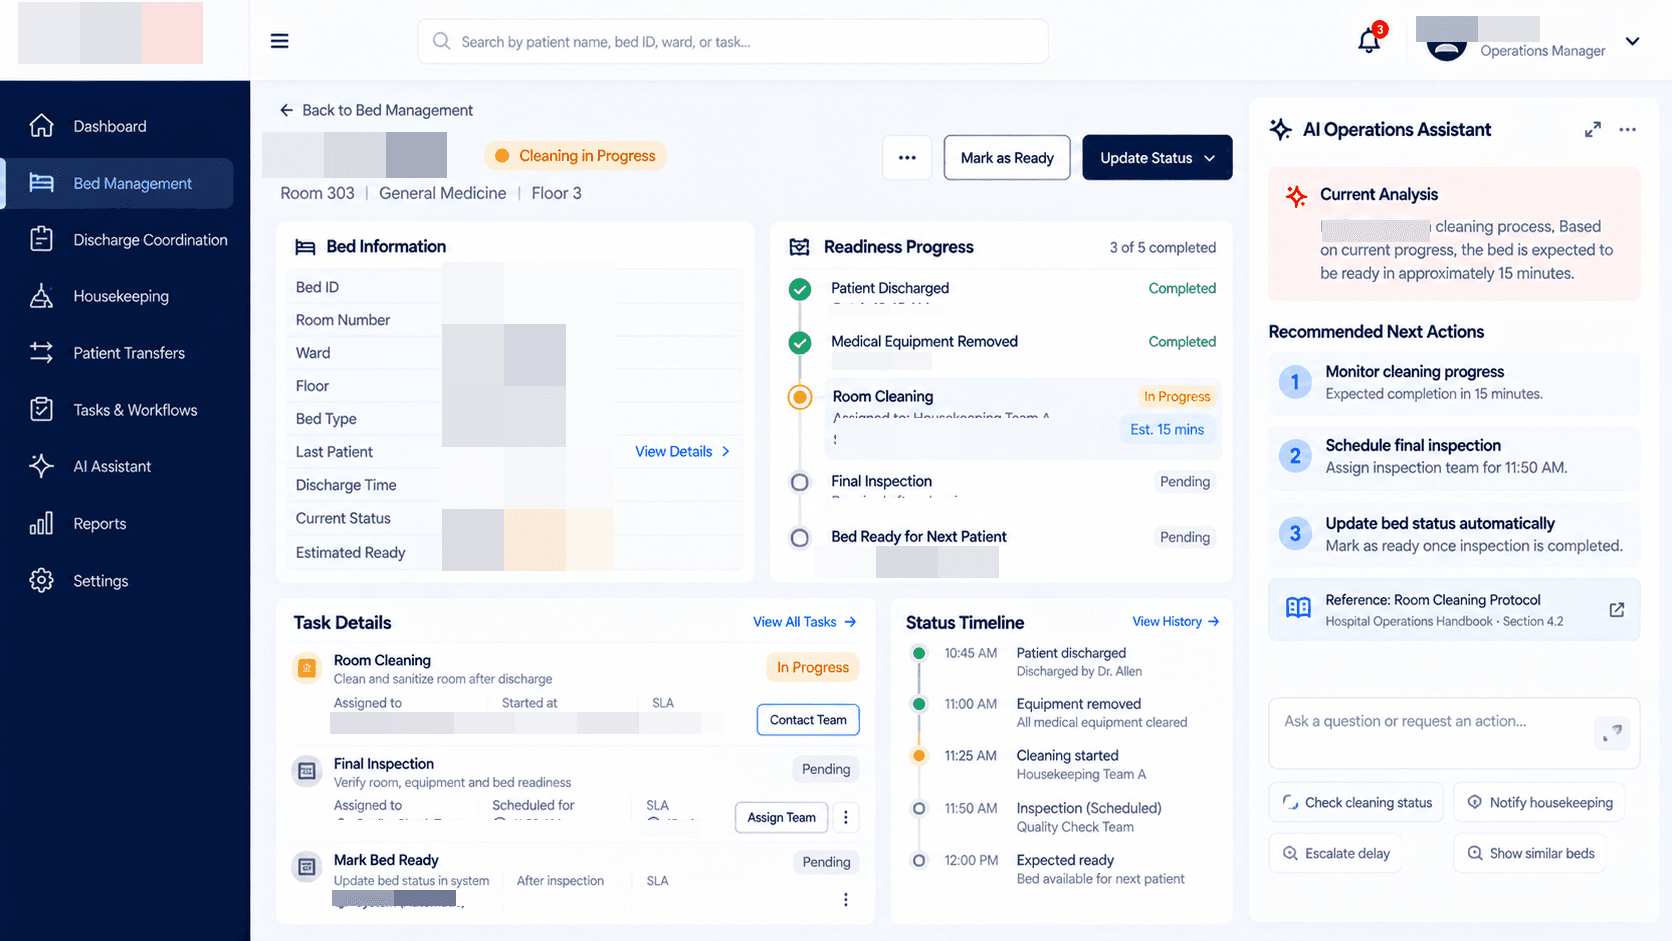The height and width of the screenshot is (941, 1672).
Task: Click Check cleaning status quick action
Action: (x=1356, y=803)
